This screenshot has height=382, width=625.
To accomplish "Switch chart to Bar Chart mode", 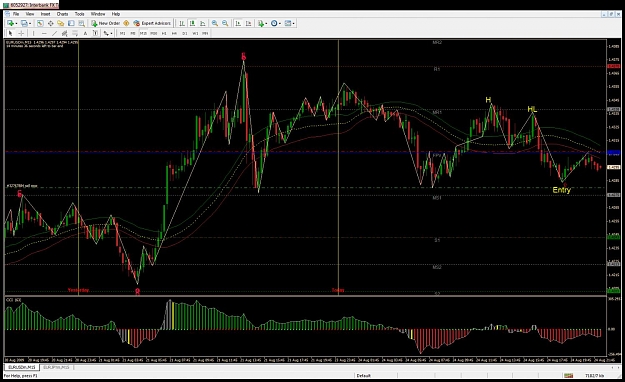I will pos(182,24).
